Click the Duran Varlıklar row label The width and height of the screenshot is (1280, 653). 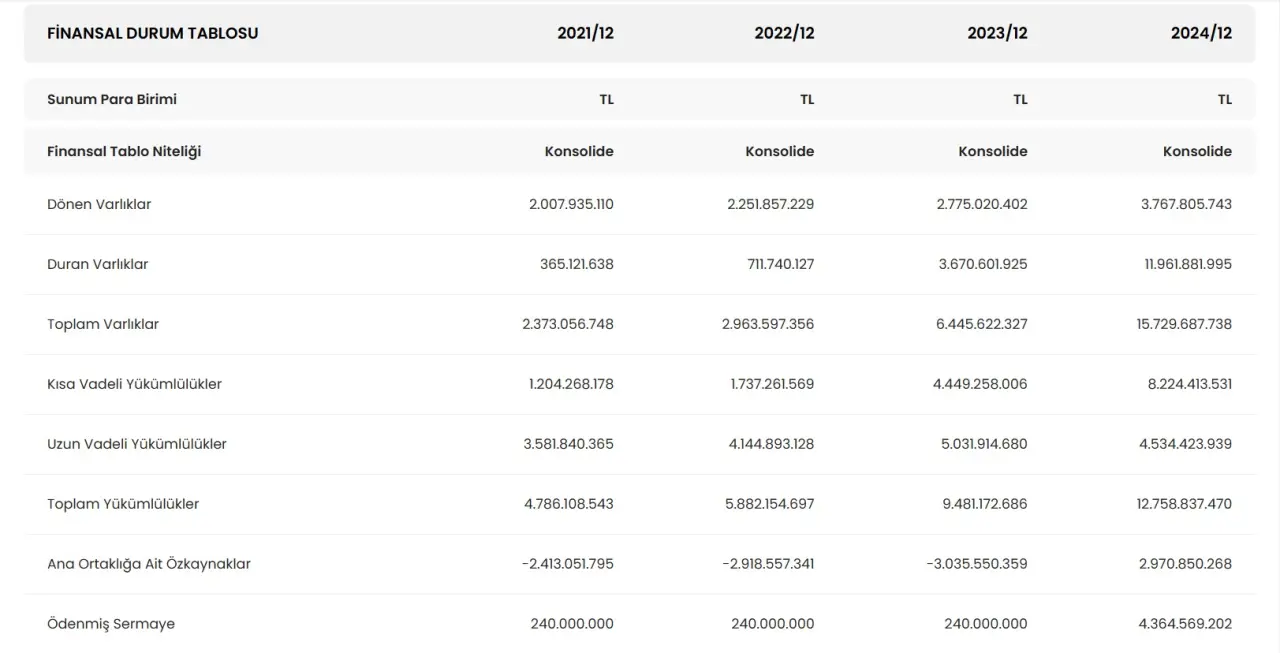click(x=97, y=264)
